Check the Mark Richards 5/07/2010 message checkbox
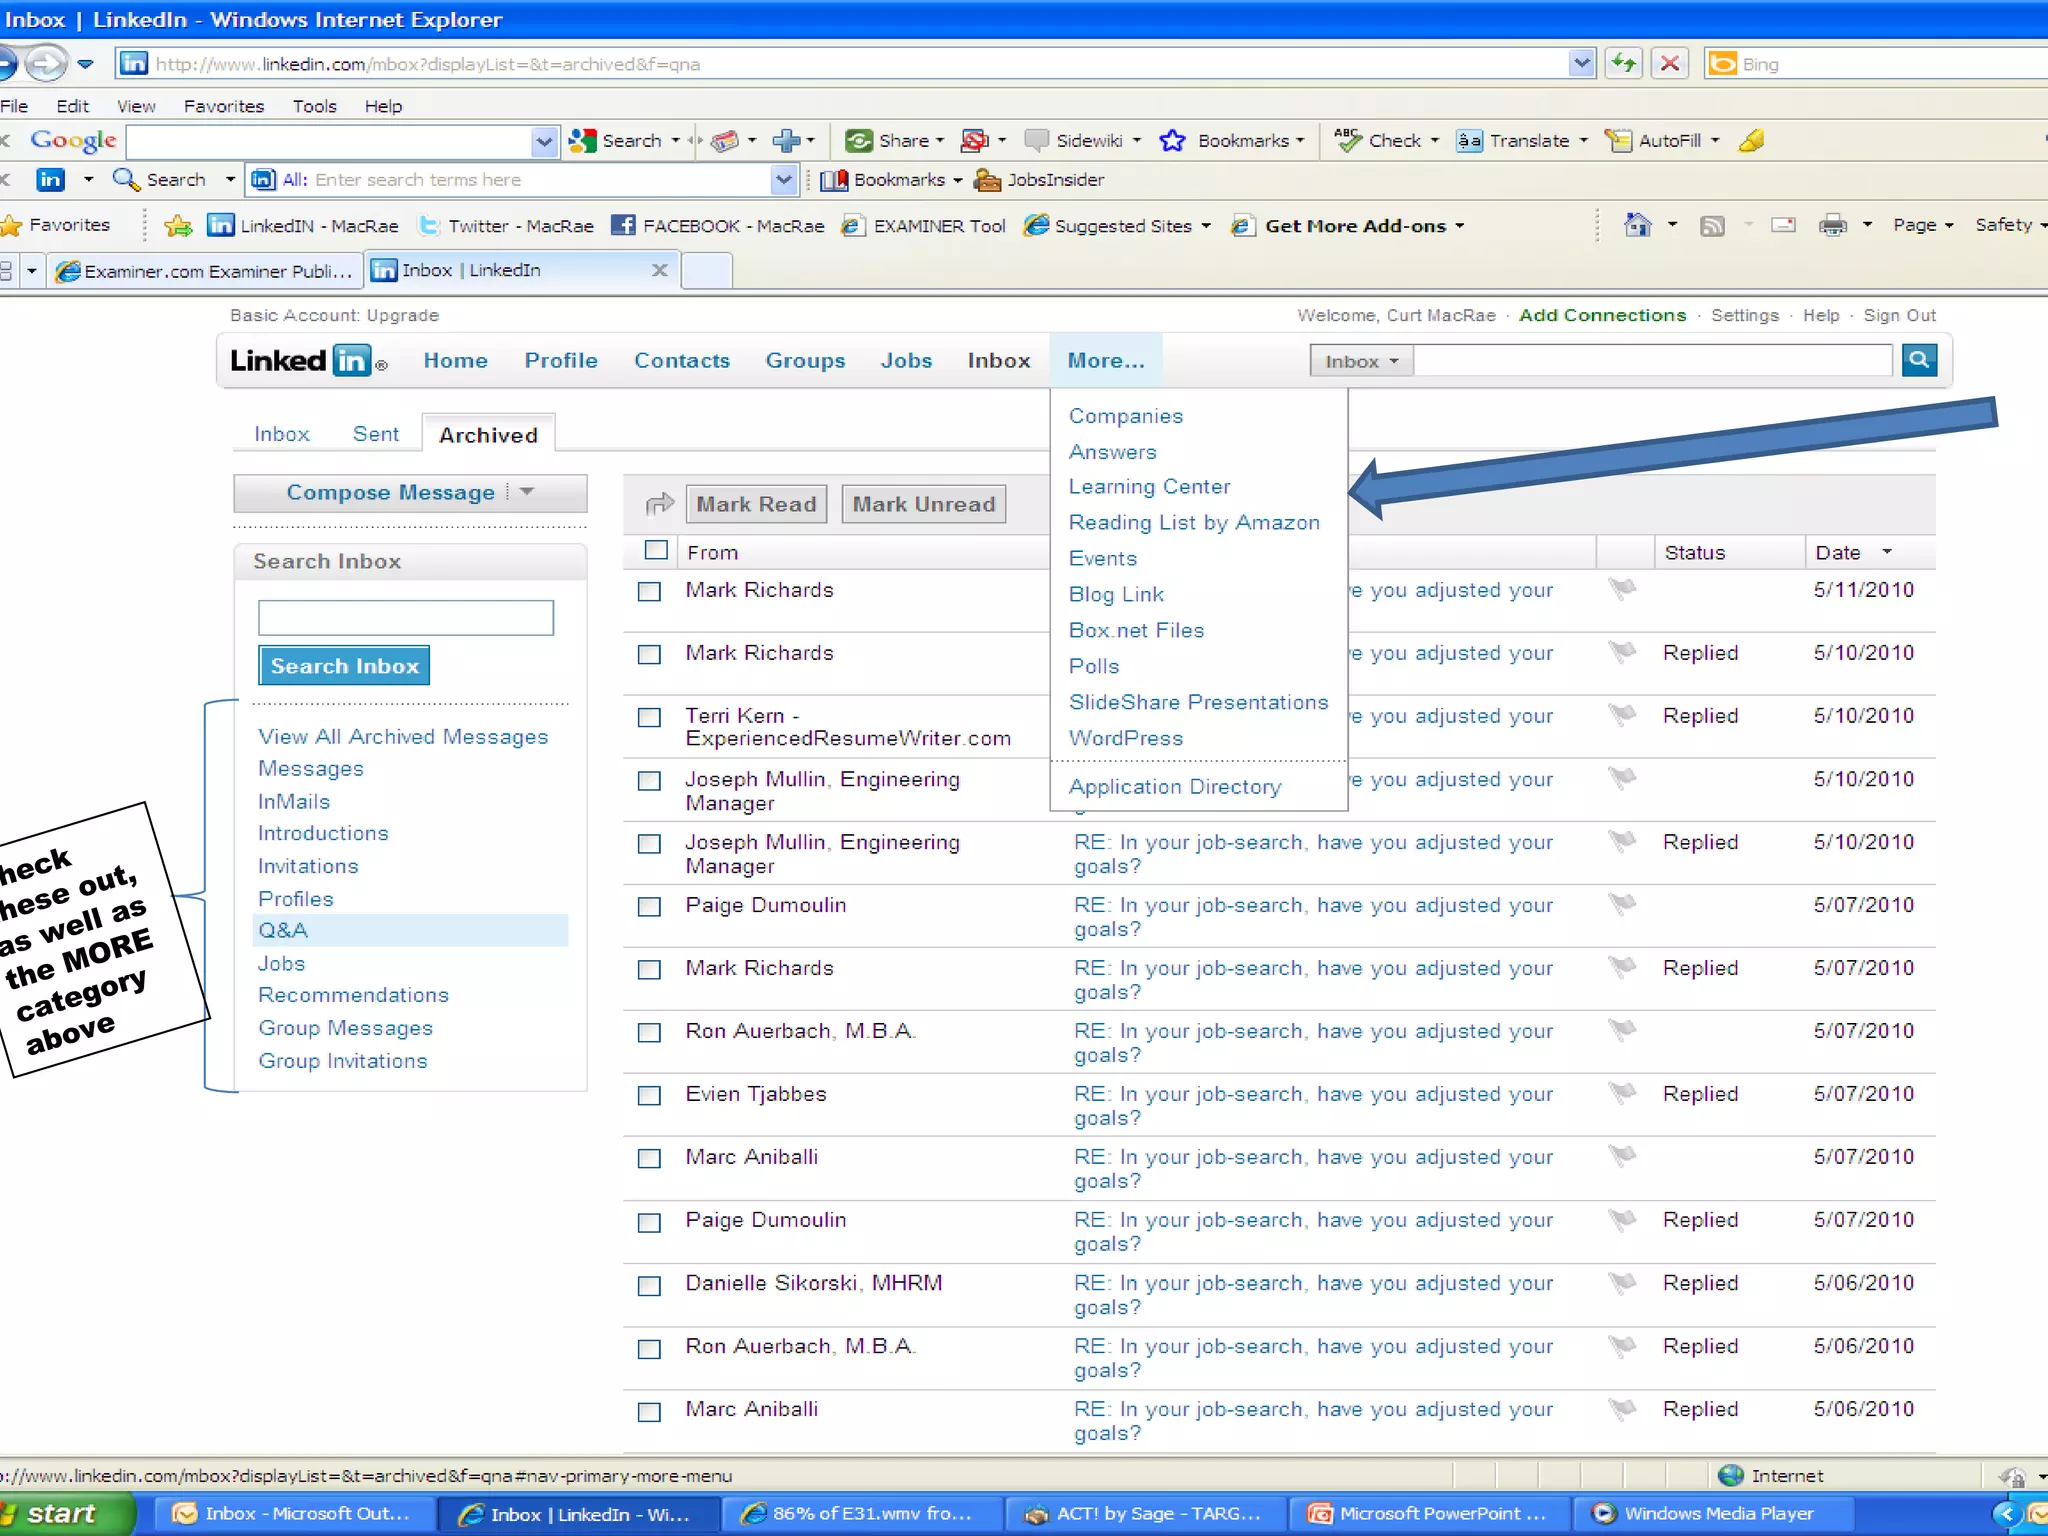The height and width of the screenshot is (1536, 2048). coord(650,969)
